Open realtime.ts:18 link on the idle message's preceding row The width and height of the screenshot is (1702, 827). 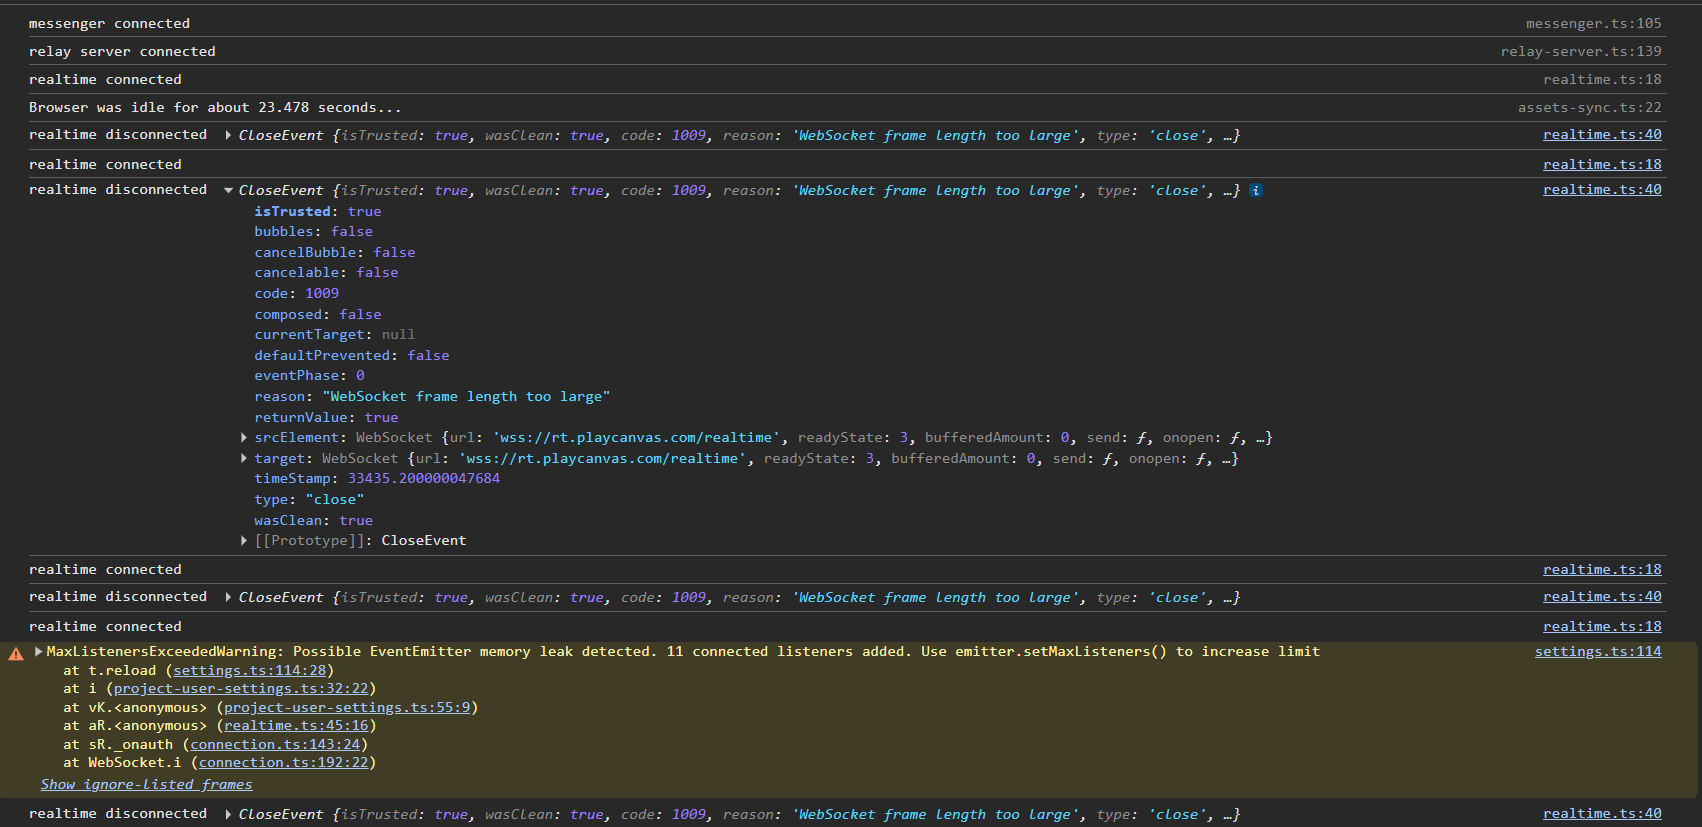pyautogui.click(x=1602, y=79)
